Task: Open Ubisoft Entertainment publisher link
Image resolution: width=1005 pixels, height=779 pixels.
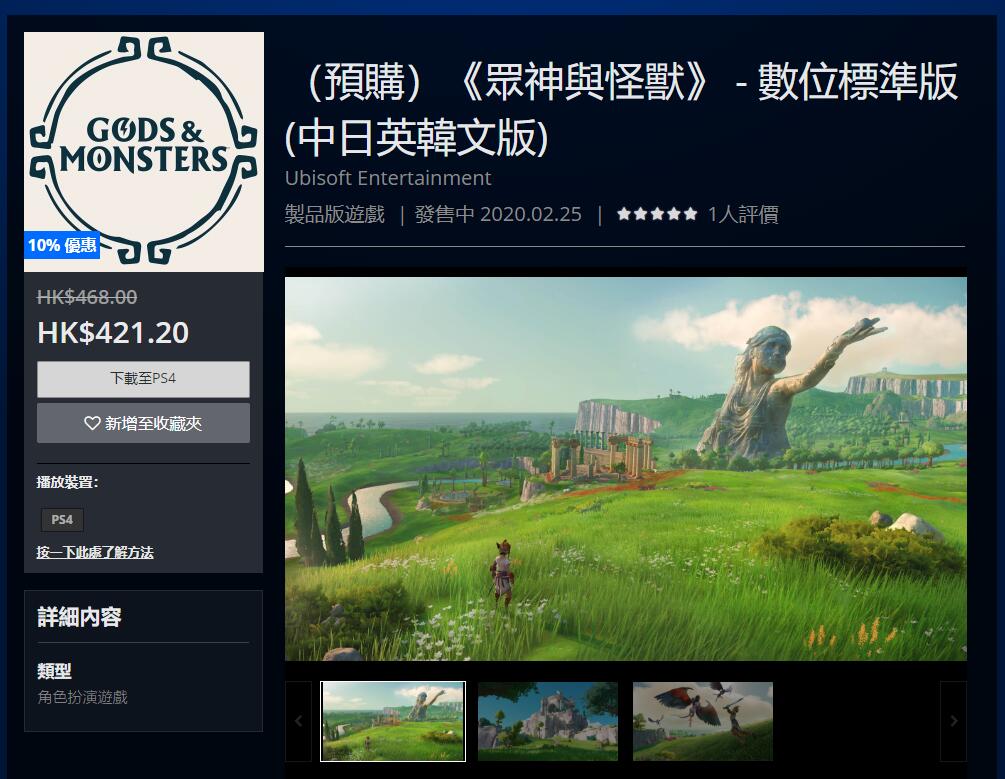Action: pos(388,178)
